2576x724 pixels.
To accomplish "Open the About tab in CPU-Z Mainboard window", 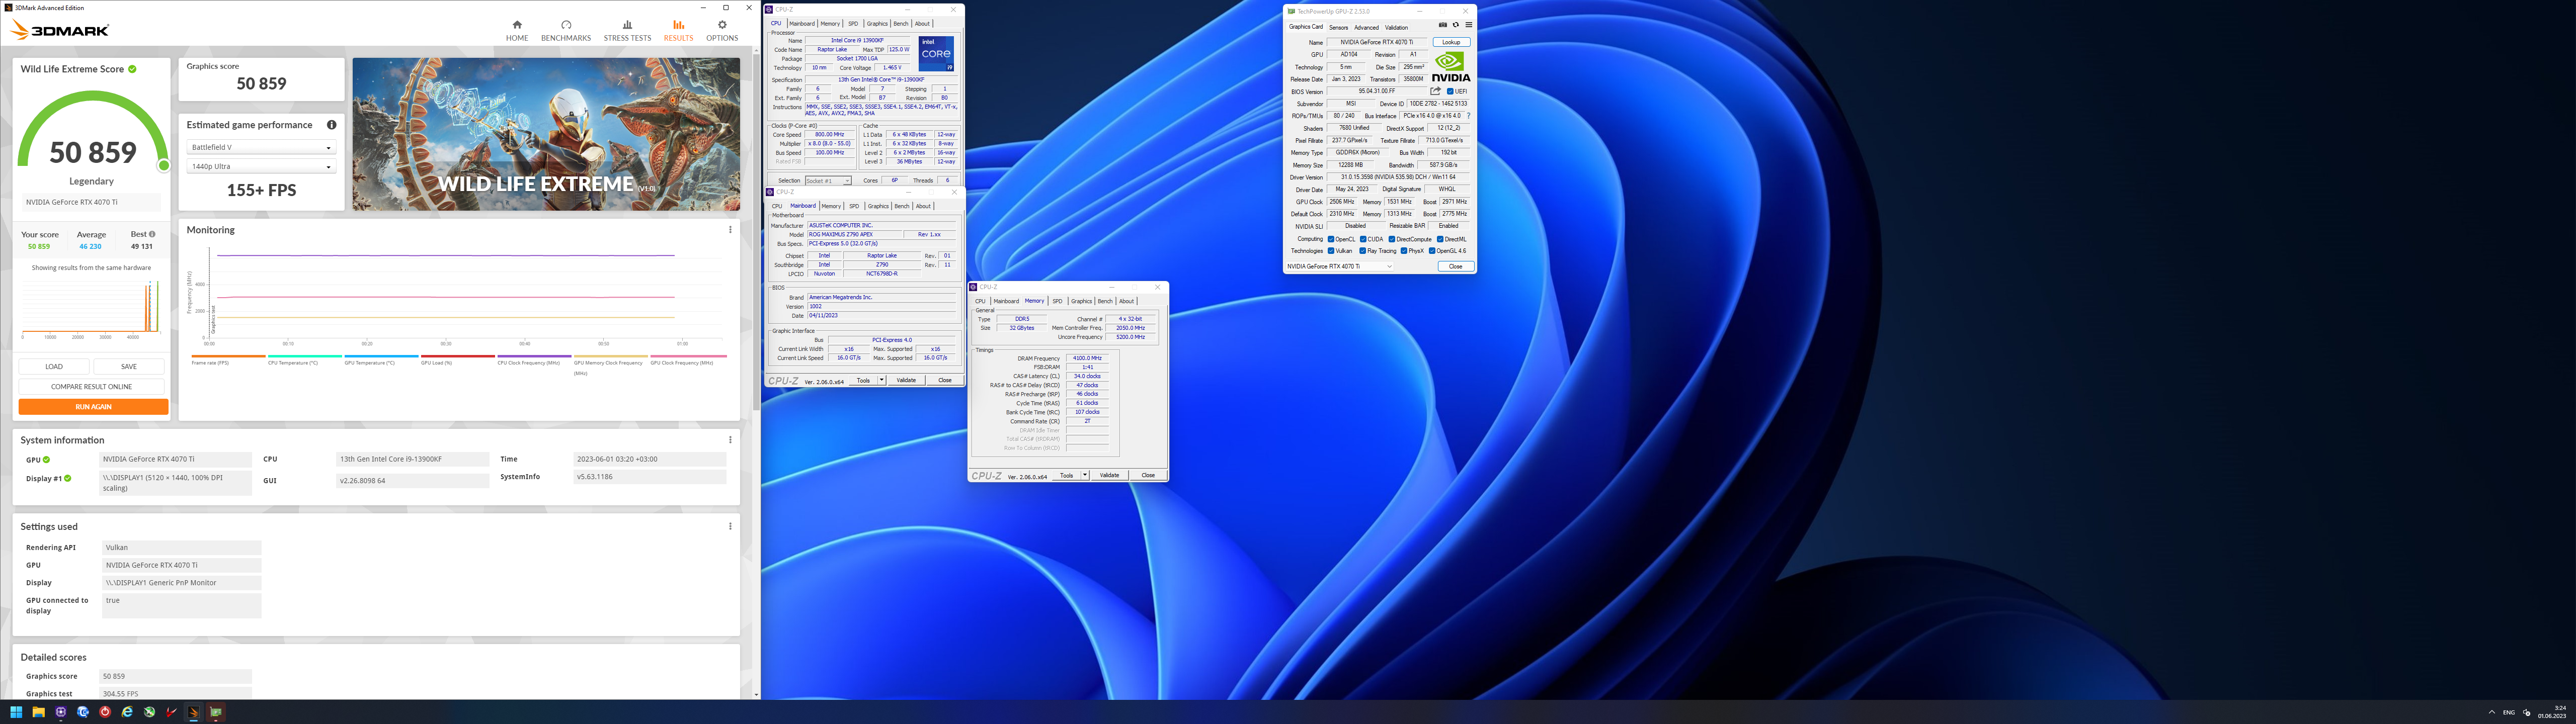I will click(923, 206).
